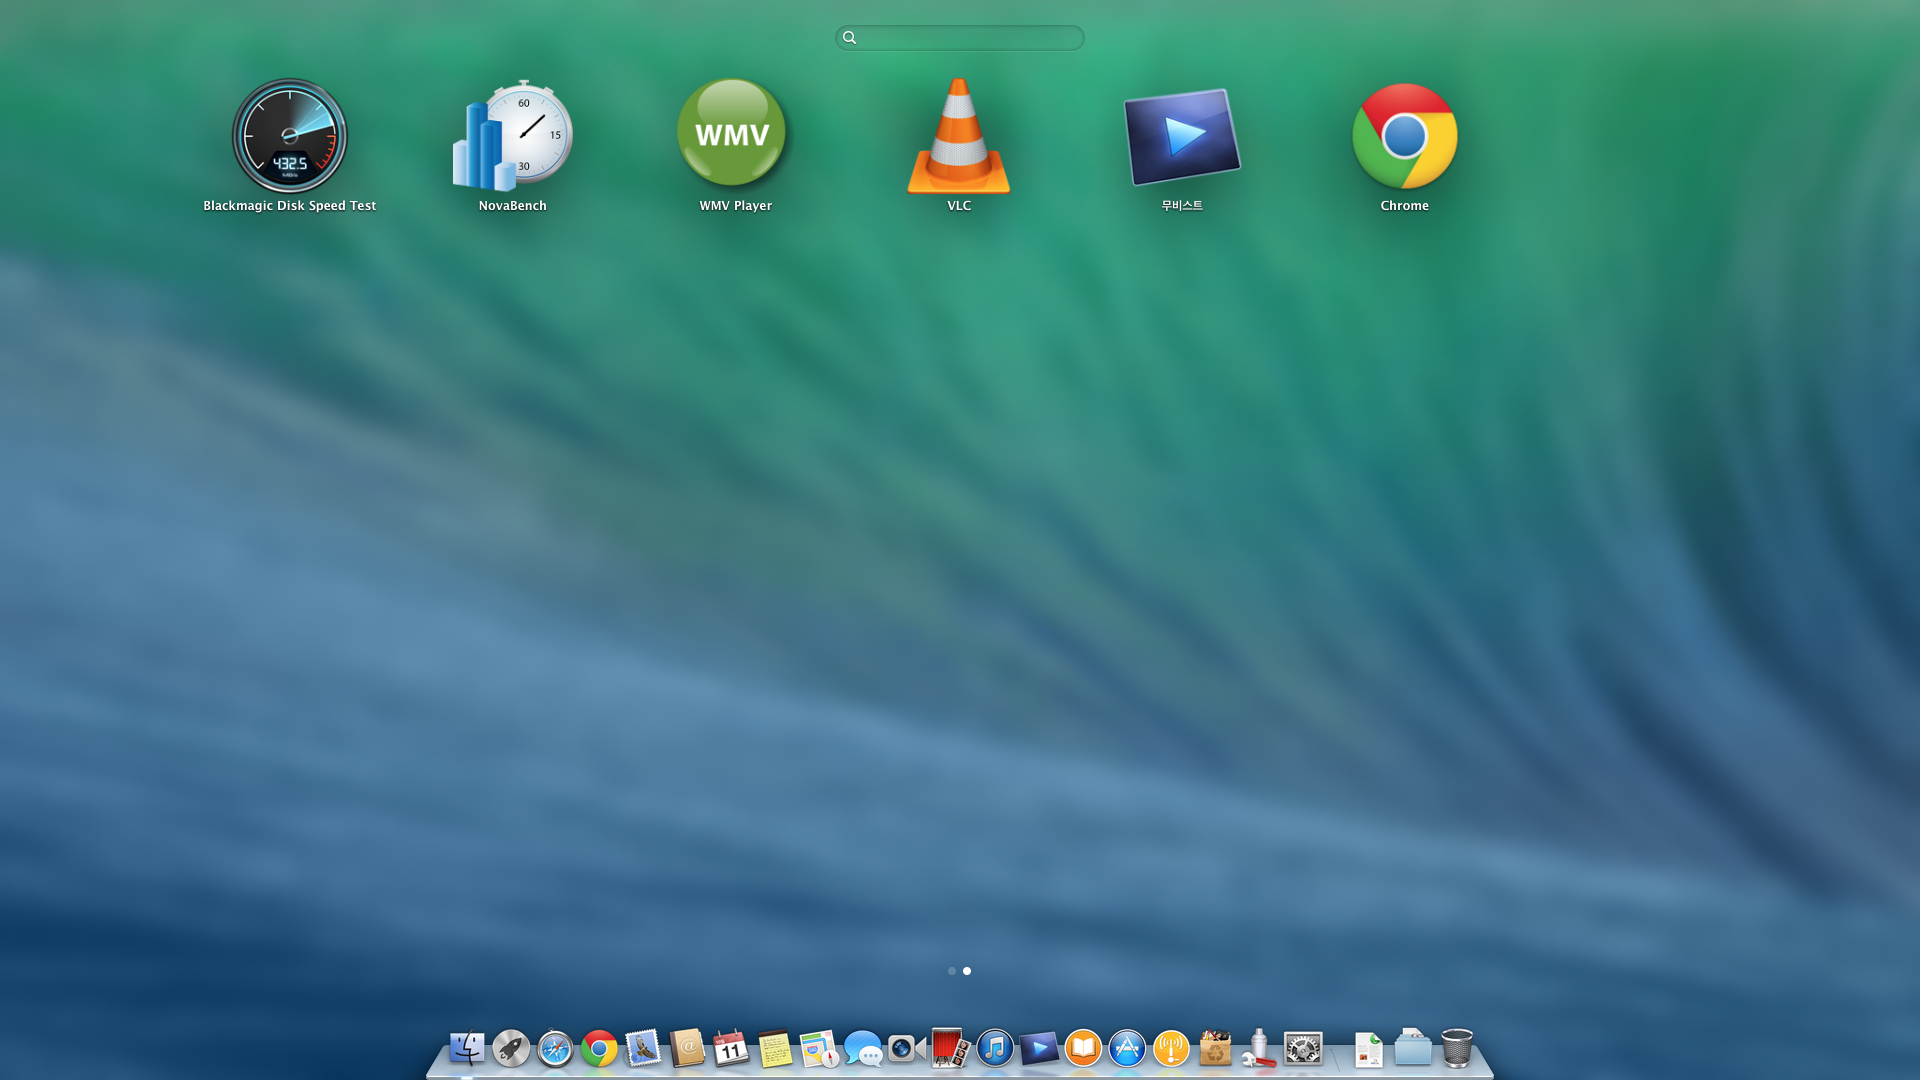Launch NovaBench from Launchpad
Screen dimensions: 1920x1080
[512, 137]
